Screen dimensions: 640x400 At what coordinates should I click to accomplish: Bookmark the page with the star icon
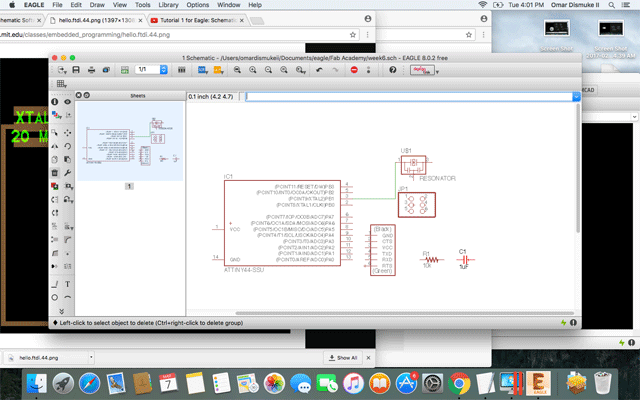tap(353, 35)
